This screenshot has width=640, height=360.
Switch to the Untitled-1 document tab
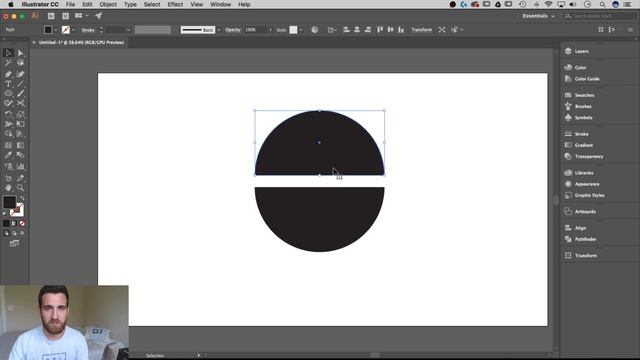[81, 42]
